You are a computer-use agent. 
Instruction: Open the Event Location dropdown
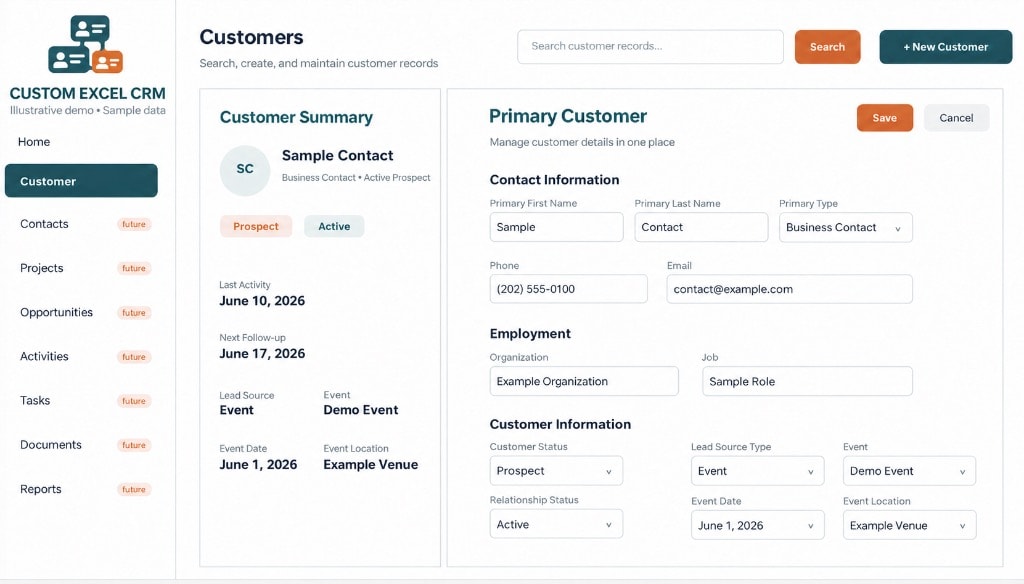pos(910,525)
